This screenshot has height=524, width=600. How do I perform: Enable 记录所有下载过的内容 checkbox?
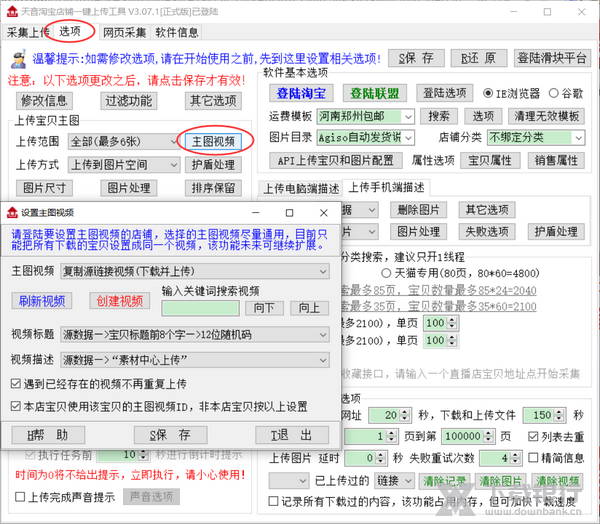274,501
